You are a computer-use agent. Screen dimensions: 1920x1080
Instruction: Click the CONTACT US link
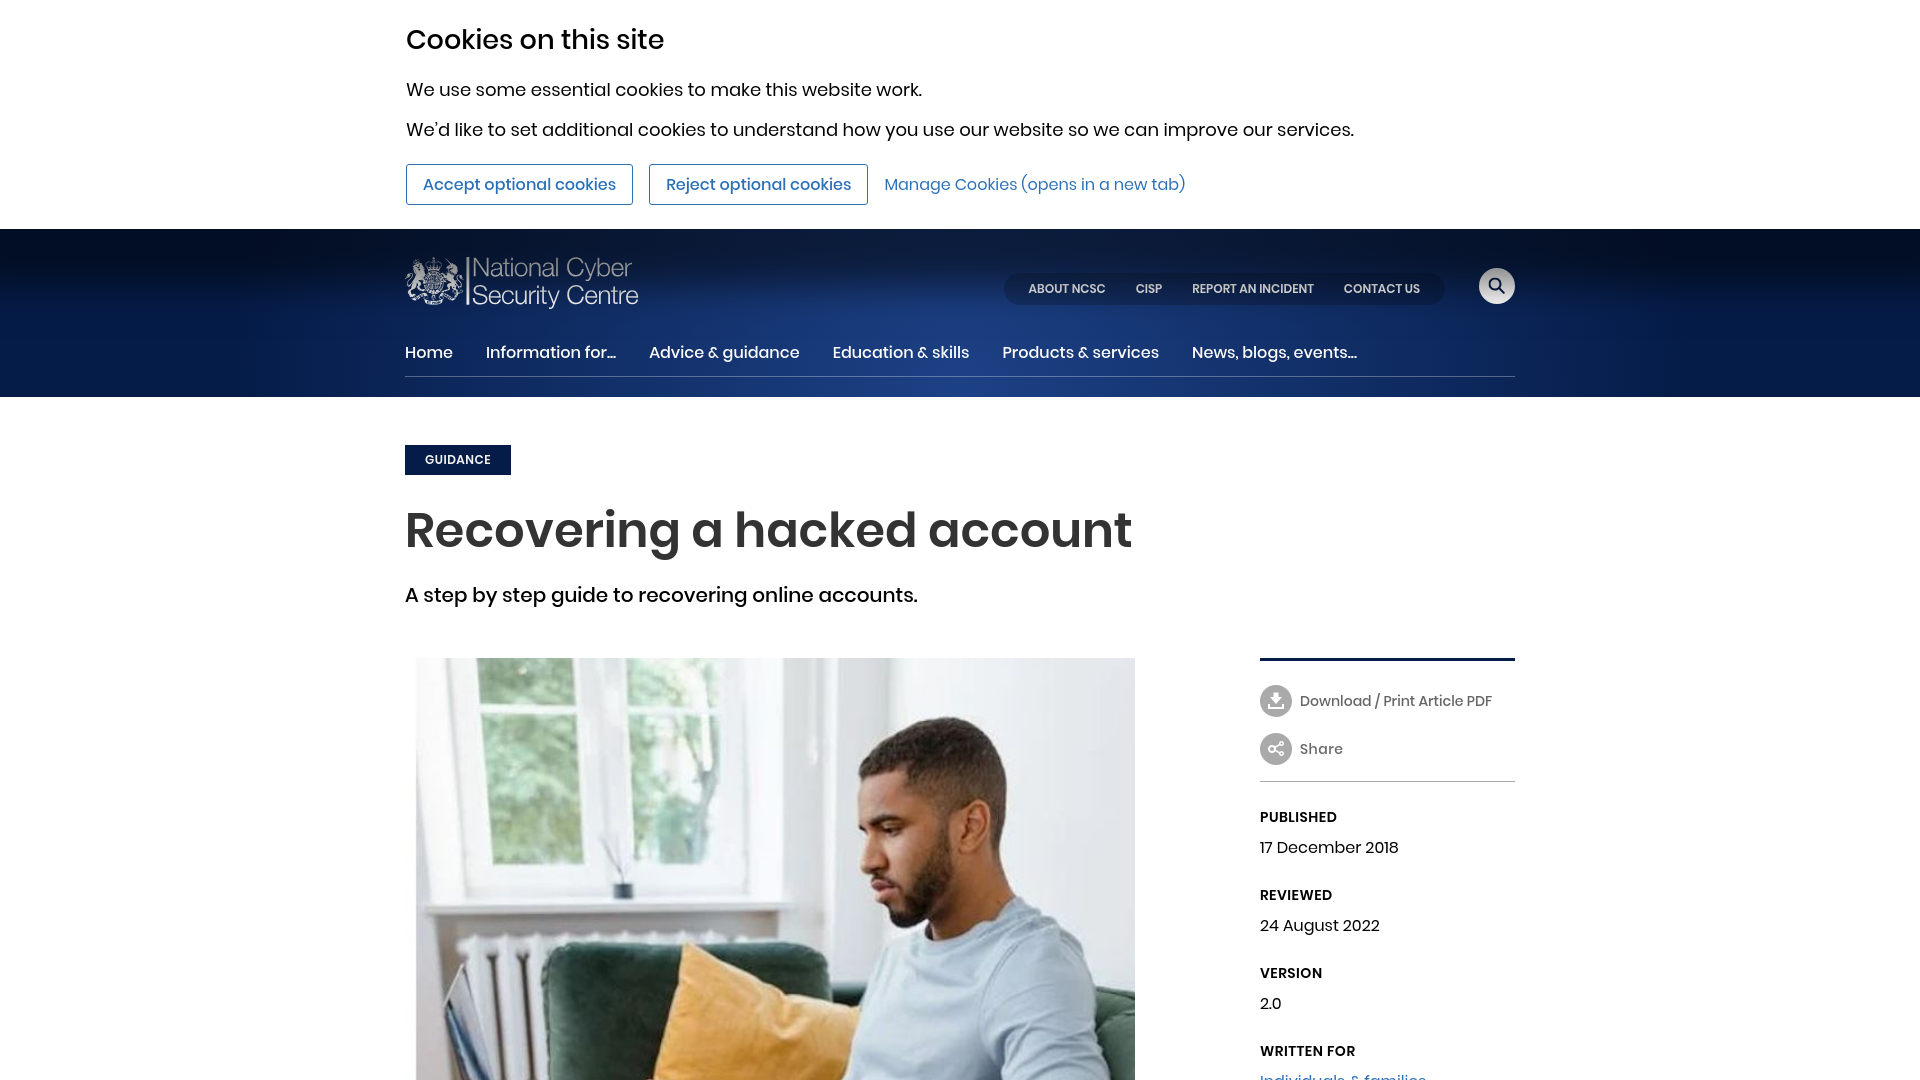coord(1382,289)
